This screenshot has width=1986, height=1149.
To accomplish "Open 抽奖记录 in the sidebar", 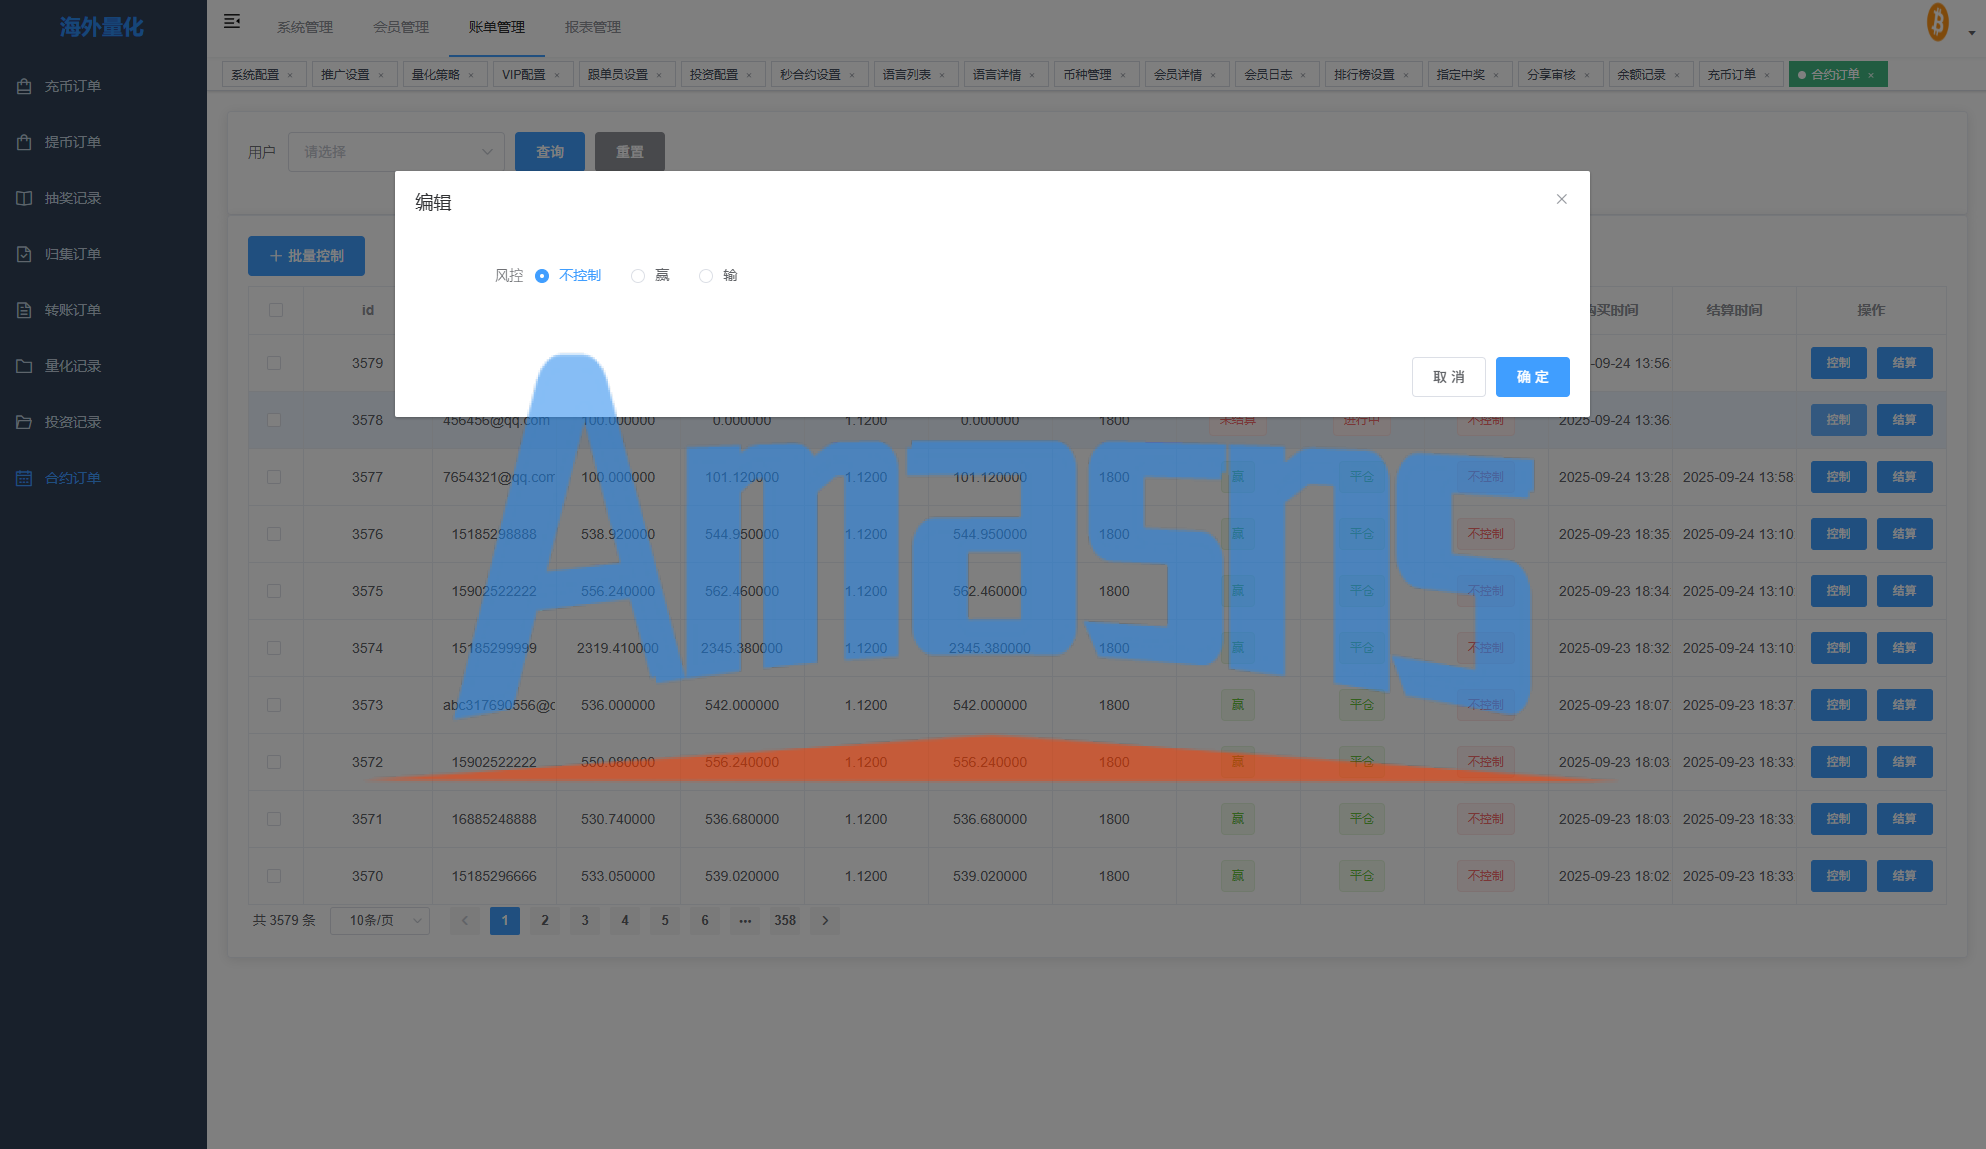I will coord(72,198).
